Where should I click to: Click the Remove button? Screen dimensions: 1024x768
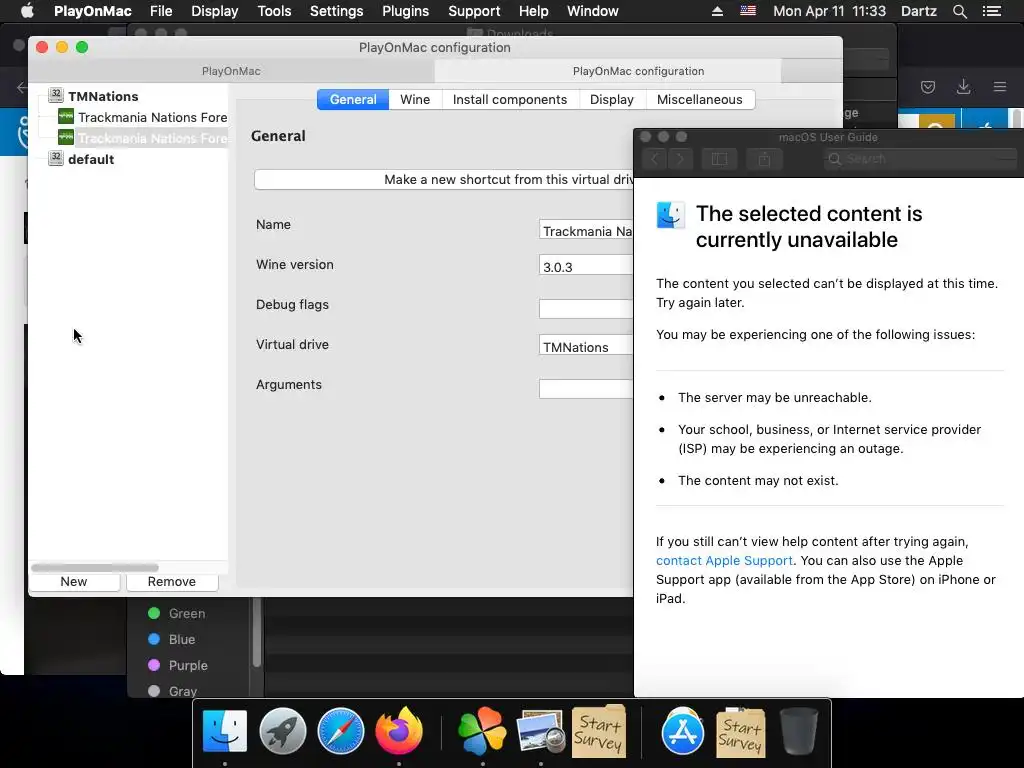(172, 581)
